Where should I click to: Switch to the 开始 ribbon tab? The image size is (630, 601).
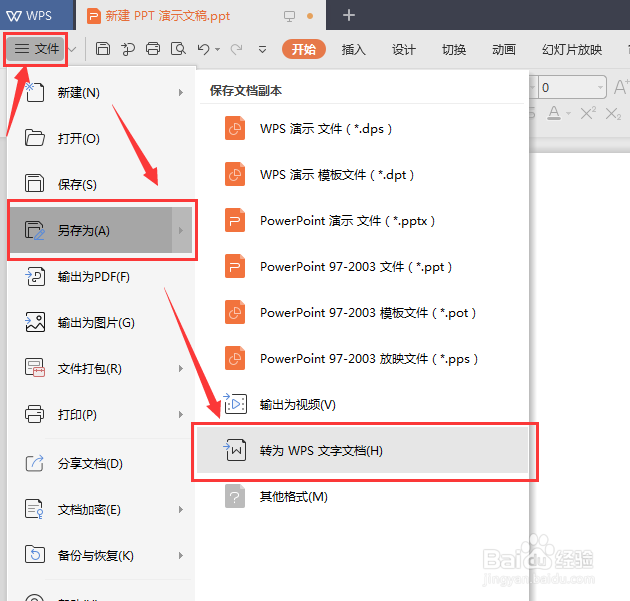(304, 49)
